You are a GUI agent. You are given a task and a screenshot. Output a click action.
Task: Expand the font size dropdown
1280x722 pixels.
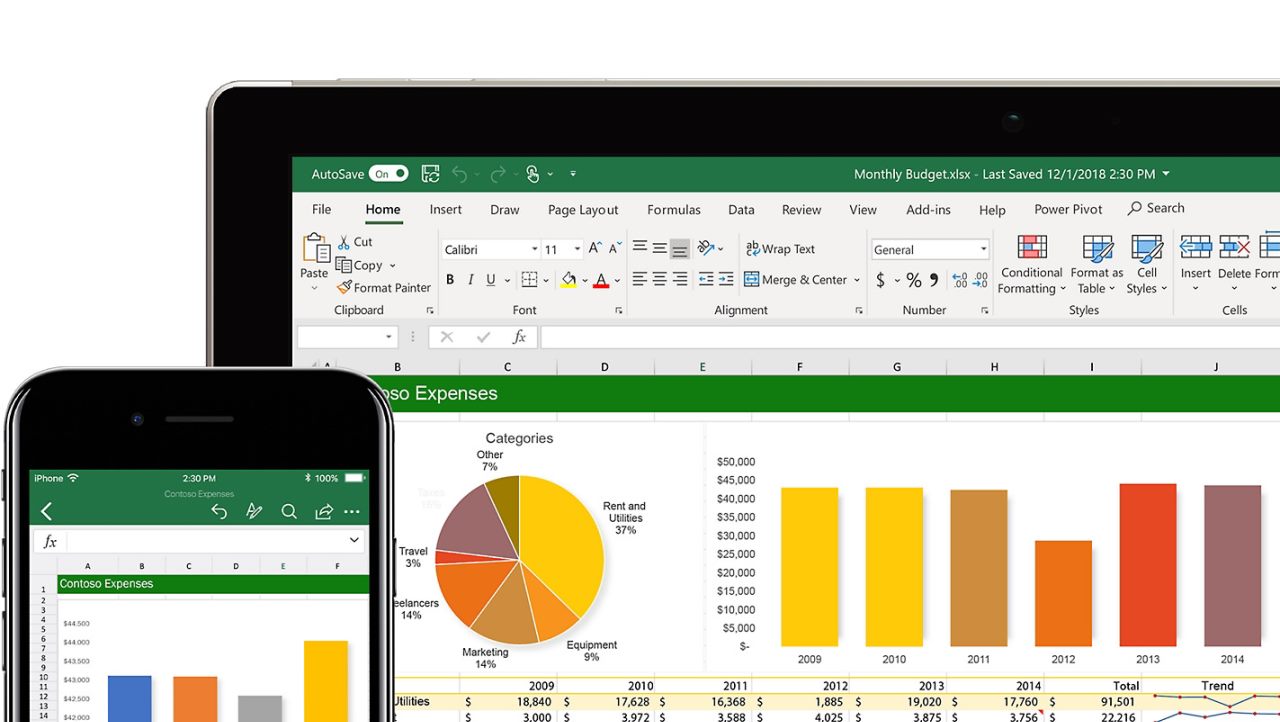point(576,248)
